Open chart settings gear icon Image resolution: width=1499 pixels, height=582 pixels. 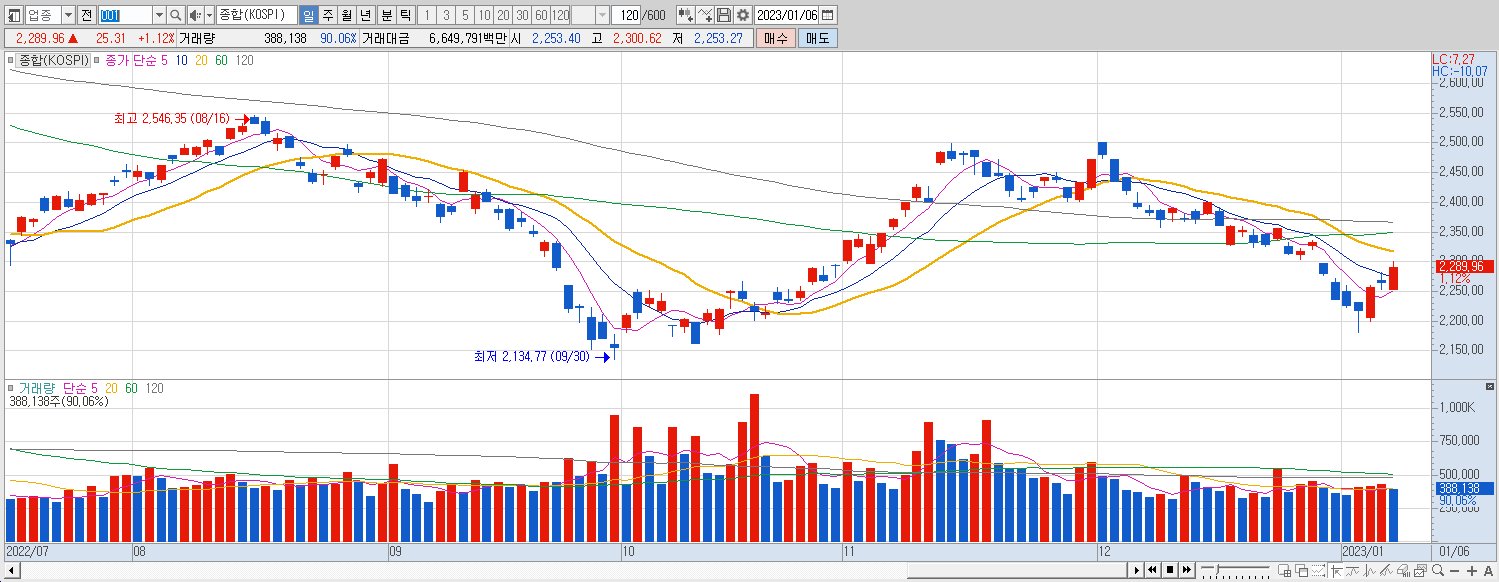(x=742, y=15)
